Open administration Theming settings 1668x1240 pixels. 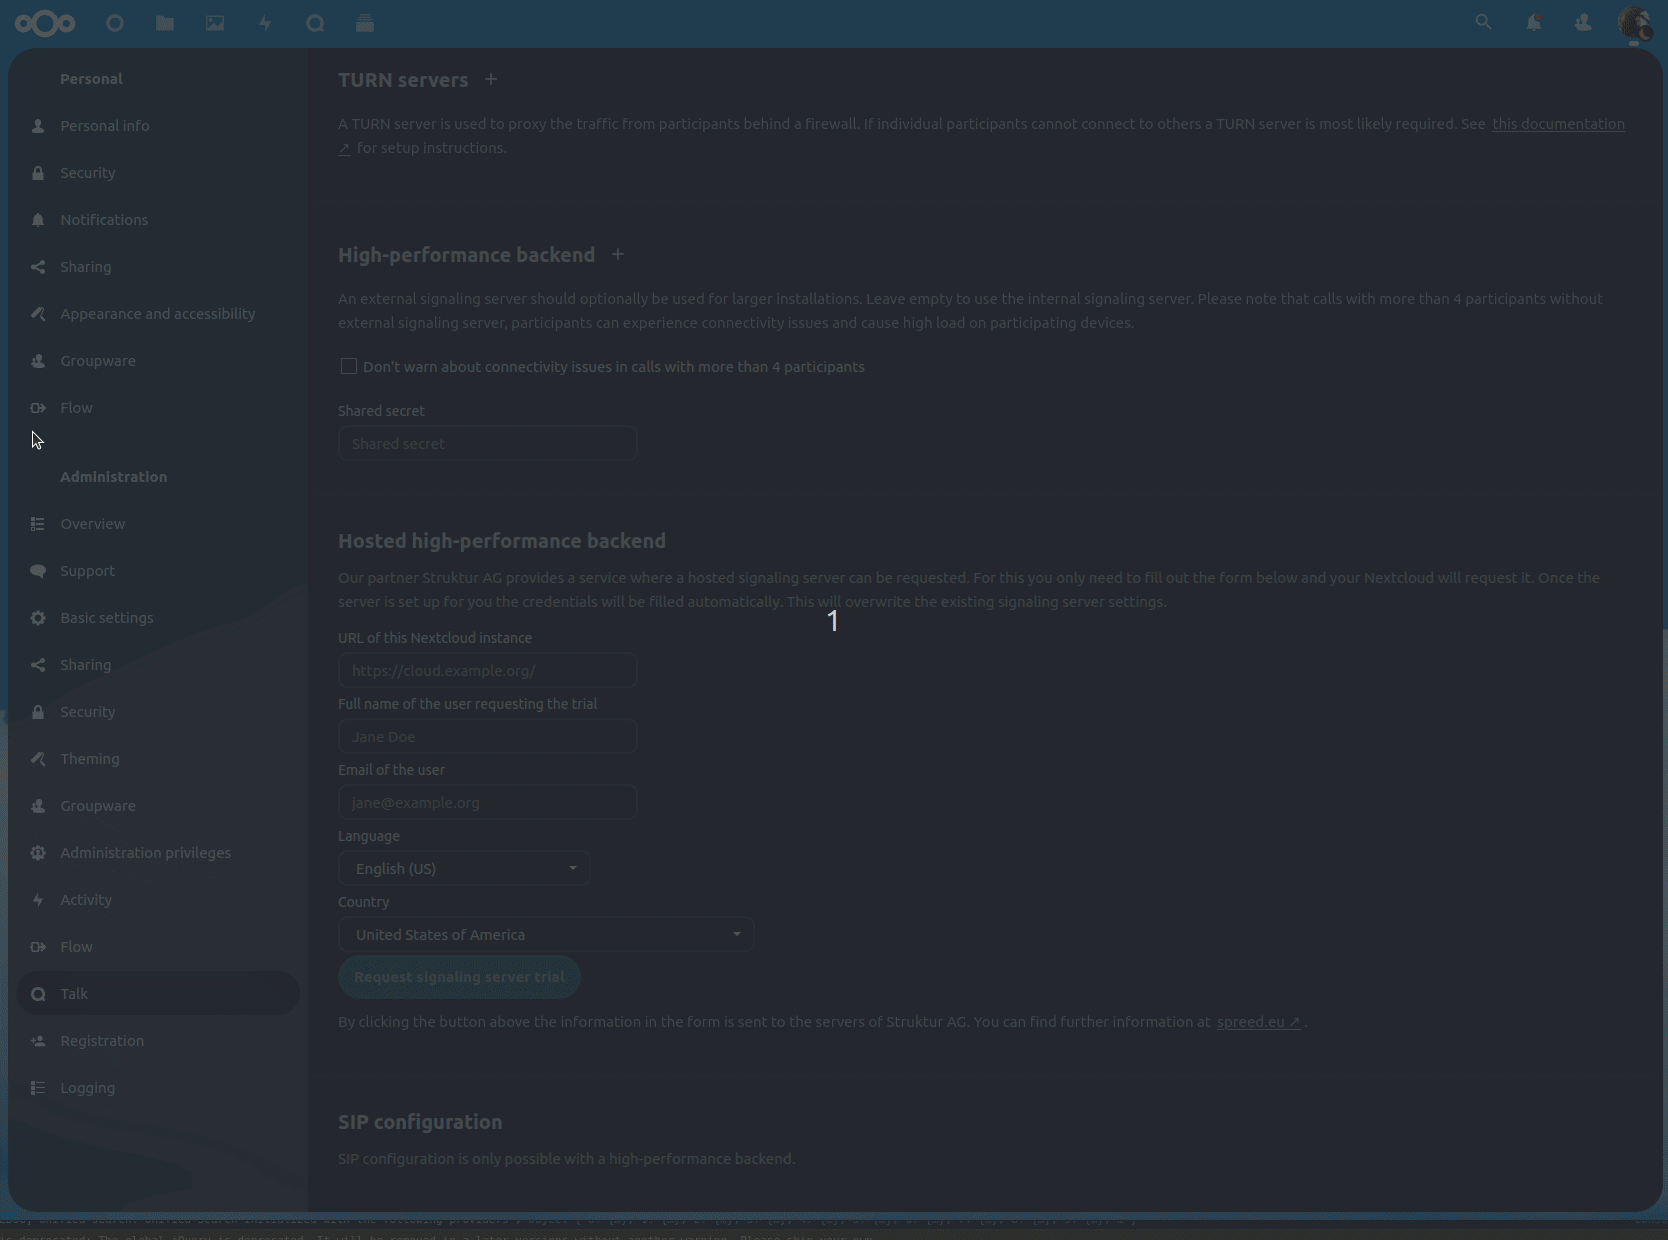pos(158,759)
